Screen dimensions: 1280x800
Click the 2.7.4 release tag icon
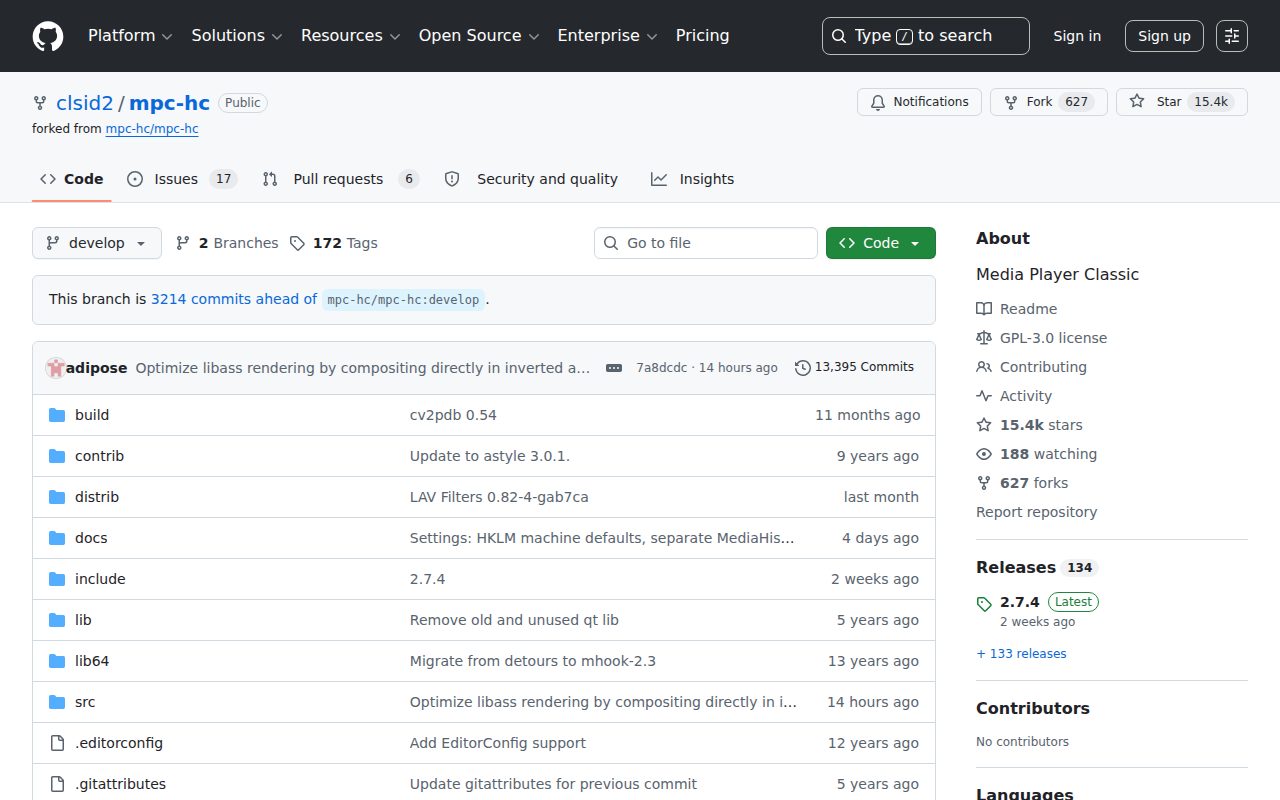(x=984, y=603)
